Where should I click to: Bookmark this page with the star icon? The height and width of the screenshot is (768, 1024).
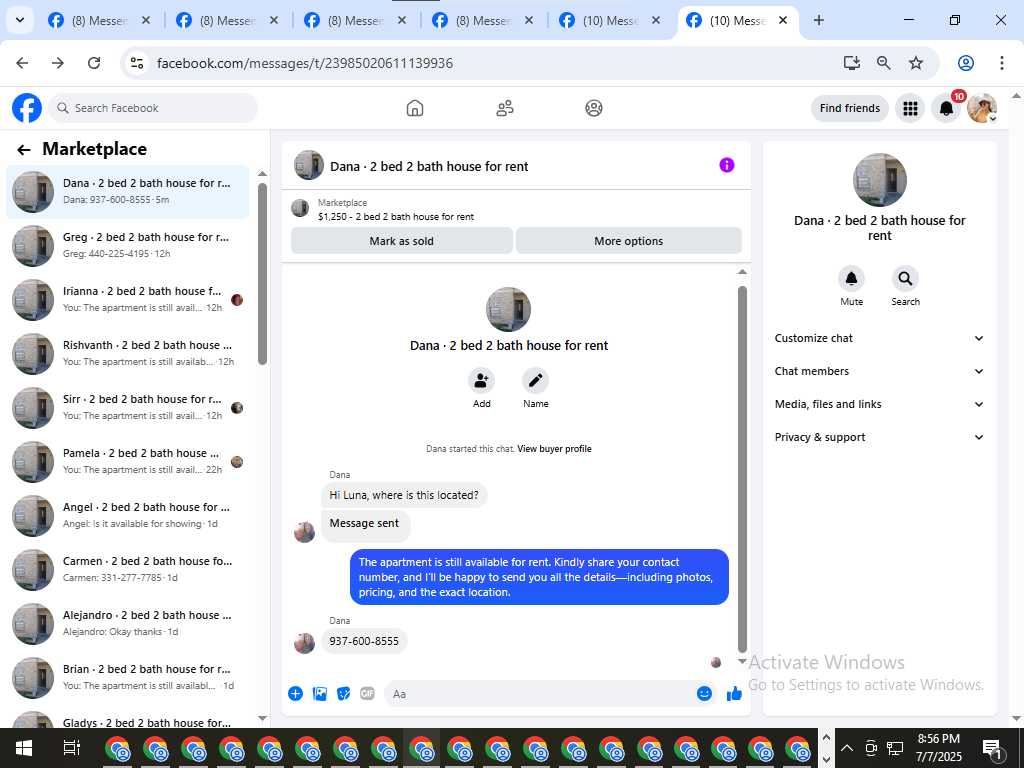pos(916,63)
